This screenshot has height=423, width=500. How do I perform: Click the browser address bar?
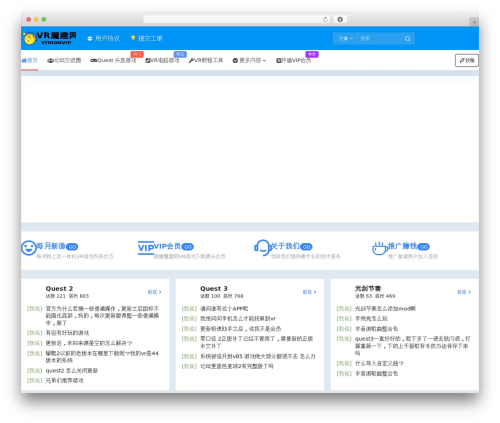237,19
